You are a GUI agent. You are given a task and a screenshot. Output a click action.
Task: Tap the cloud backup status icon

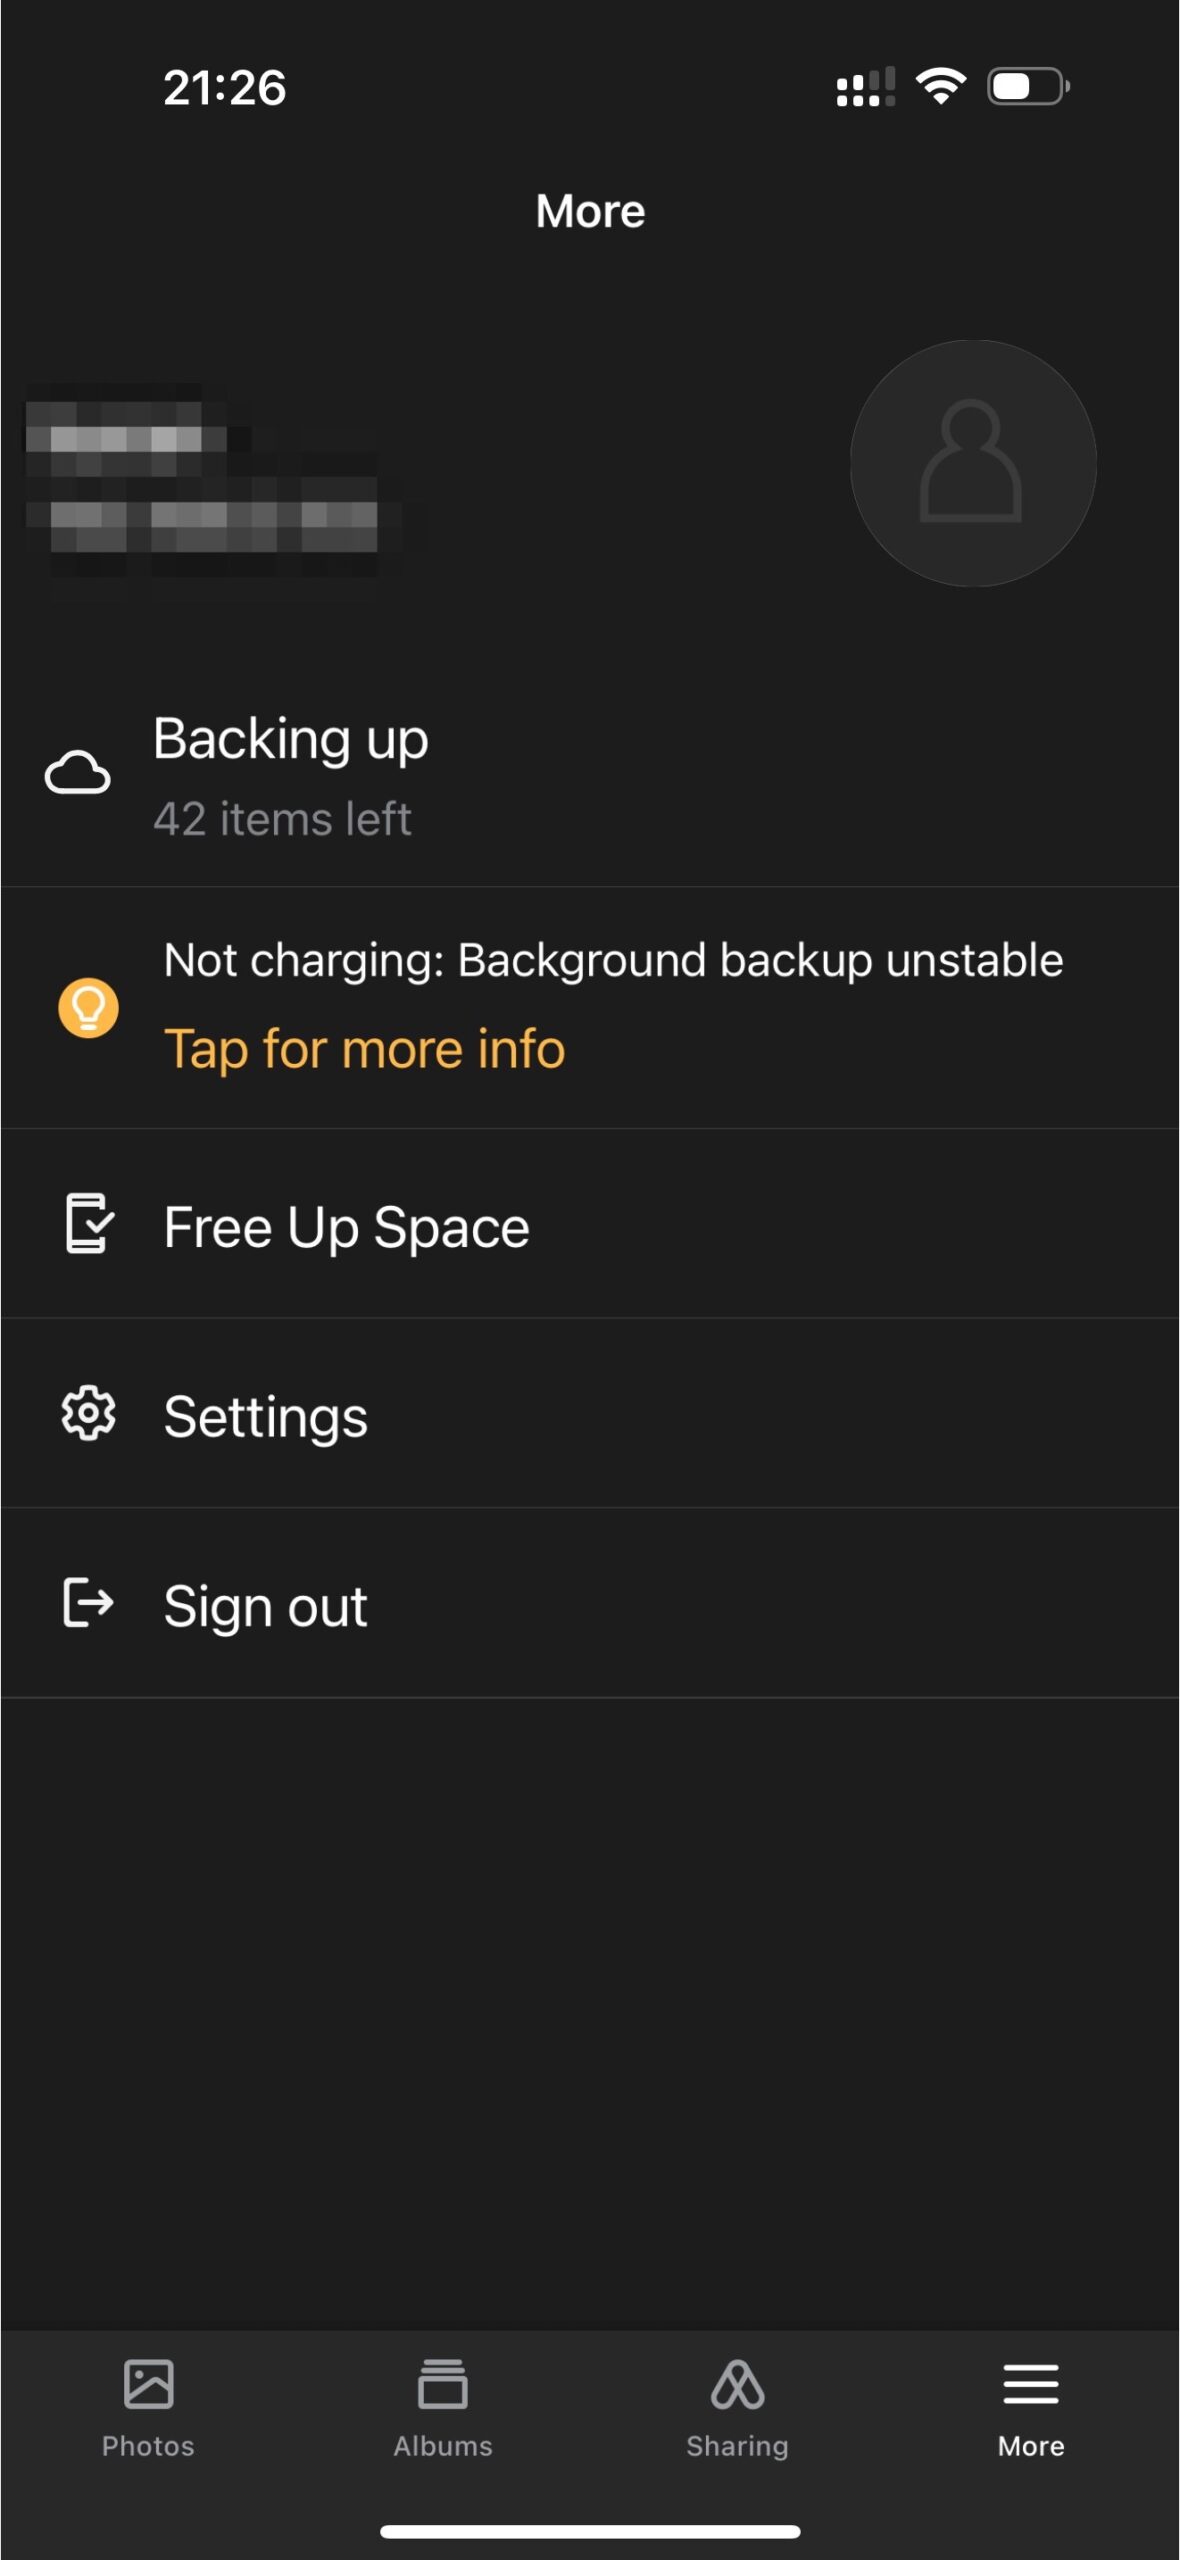coord(77,773)
